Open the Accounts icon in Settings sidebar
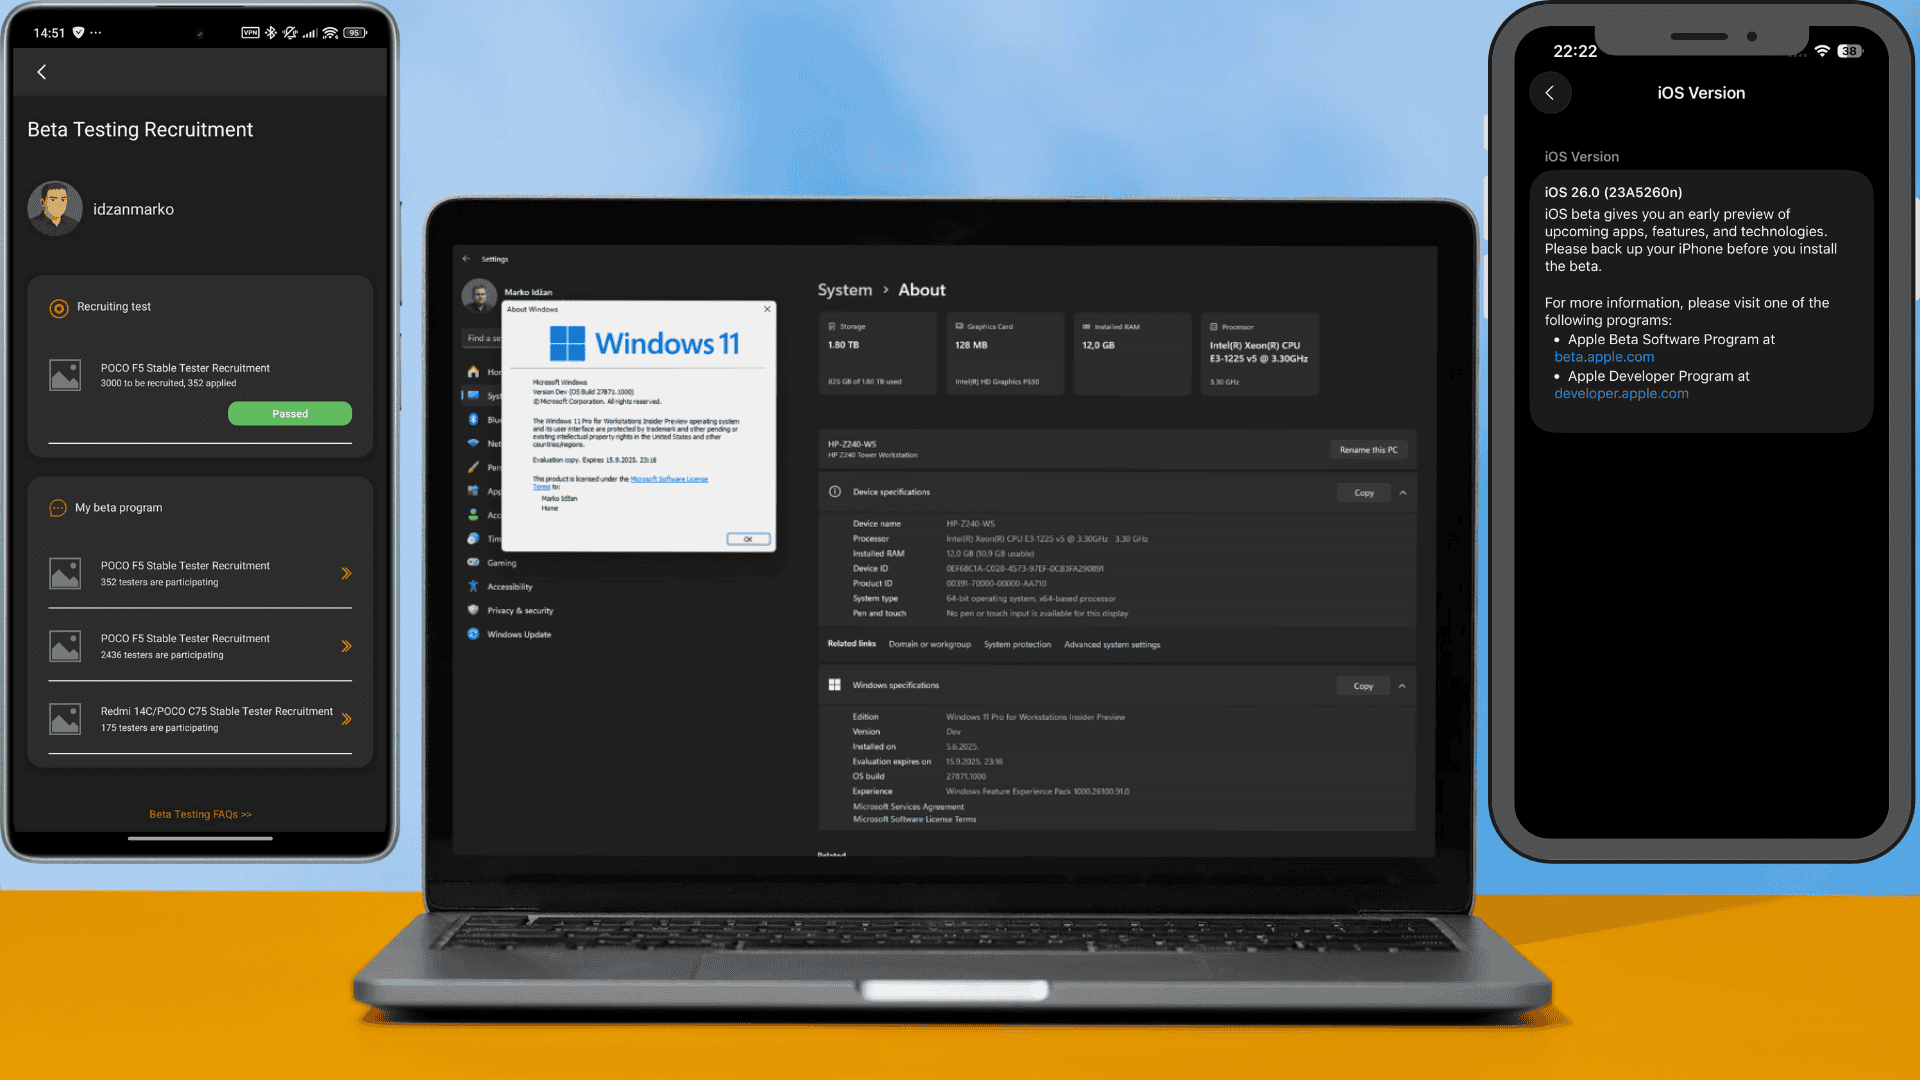 coord(473,515)
